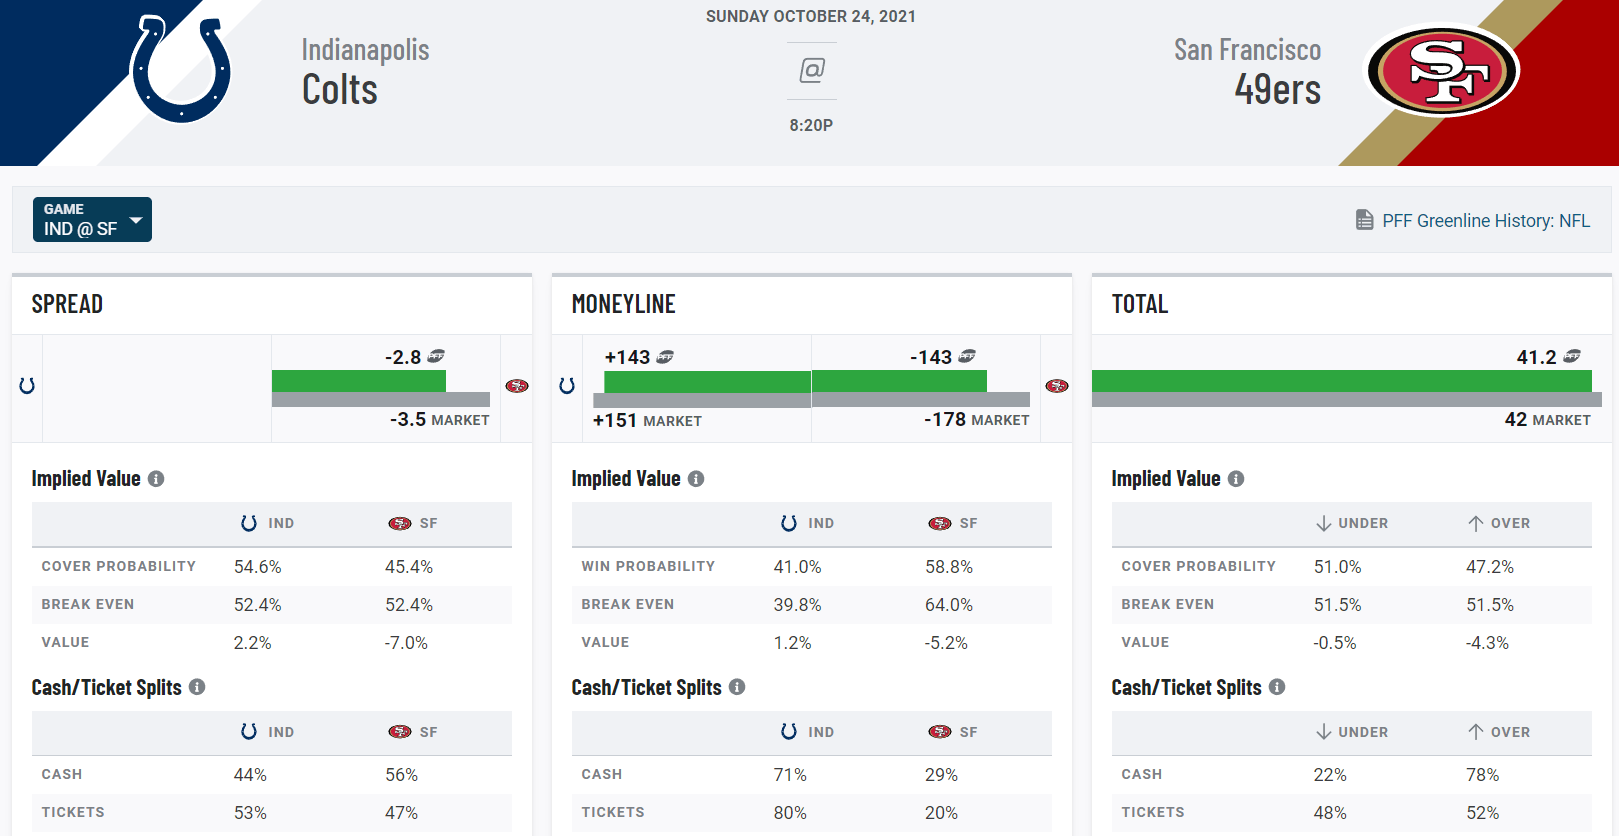Click the San Francisco 49ers logo

tap(1442, 71)
